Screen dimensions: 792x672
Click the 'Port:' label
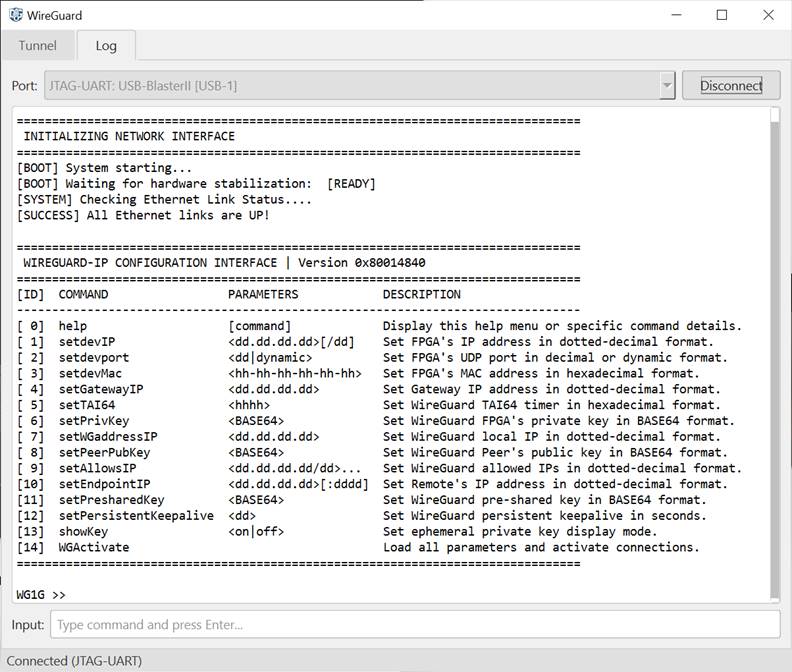(x=25, y=85)
